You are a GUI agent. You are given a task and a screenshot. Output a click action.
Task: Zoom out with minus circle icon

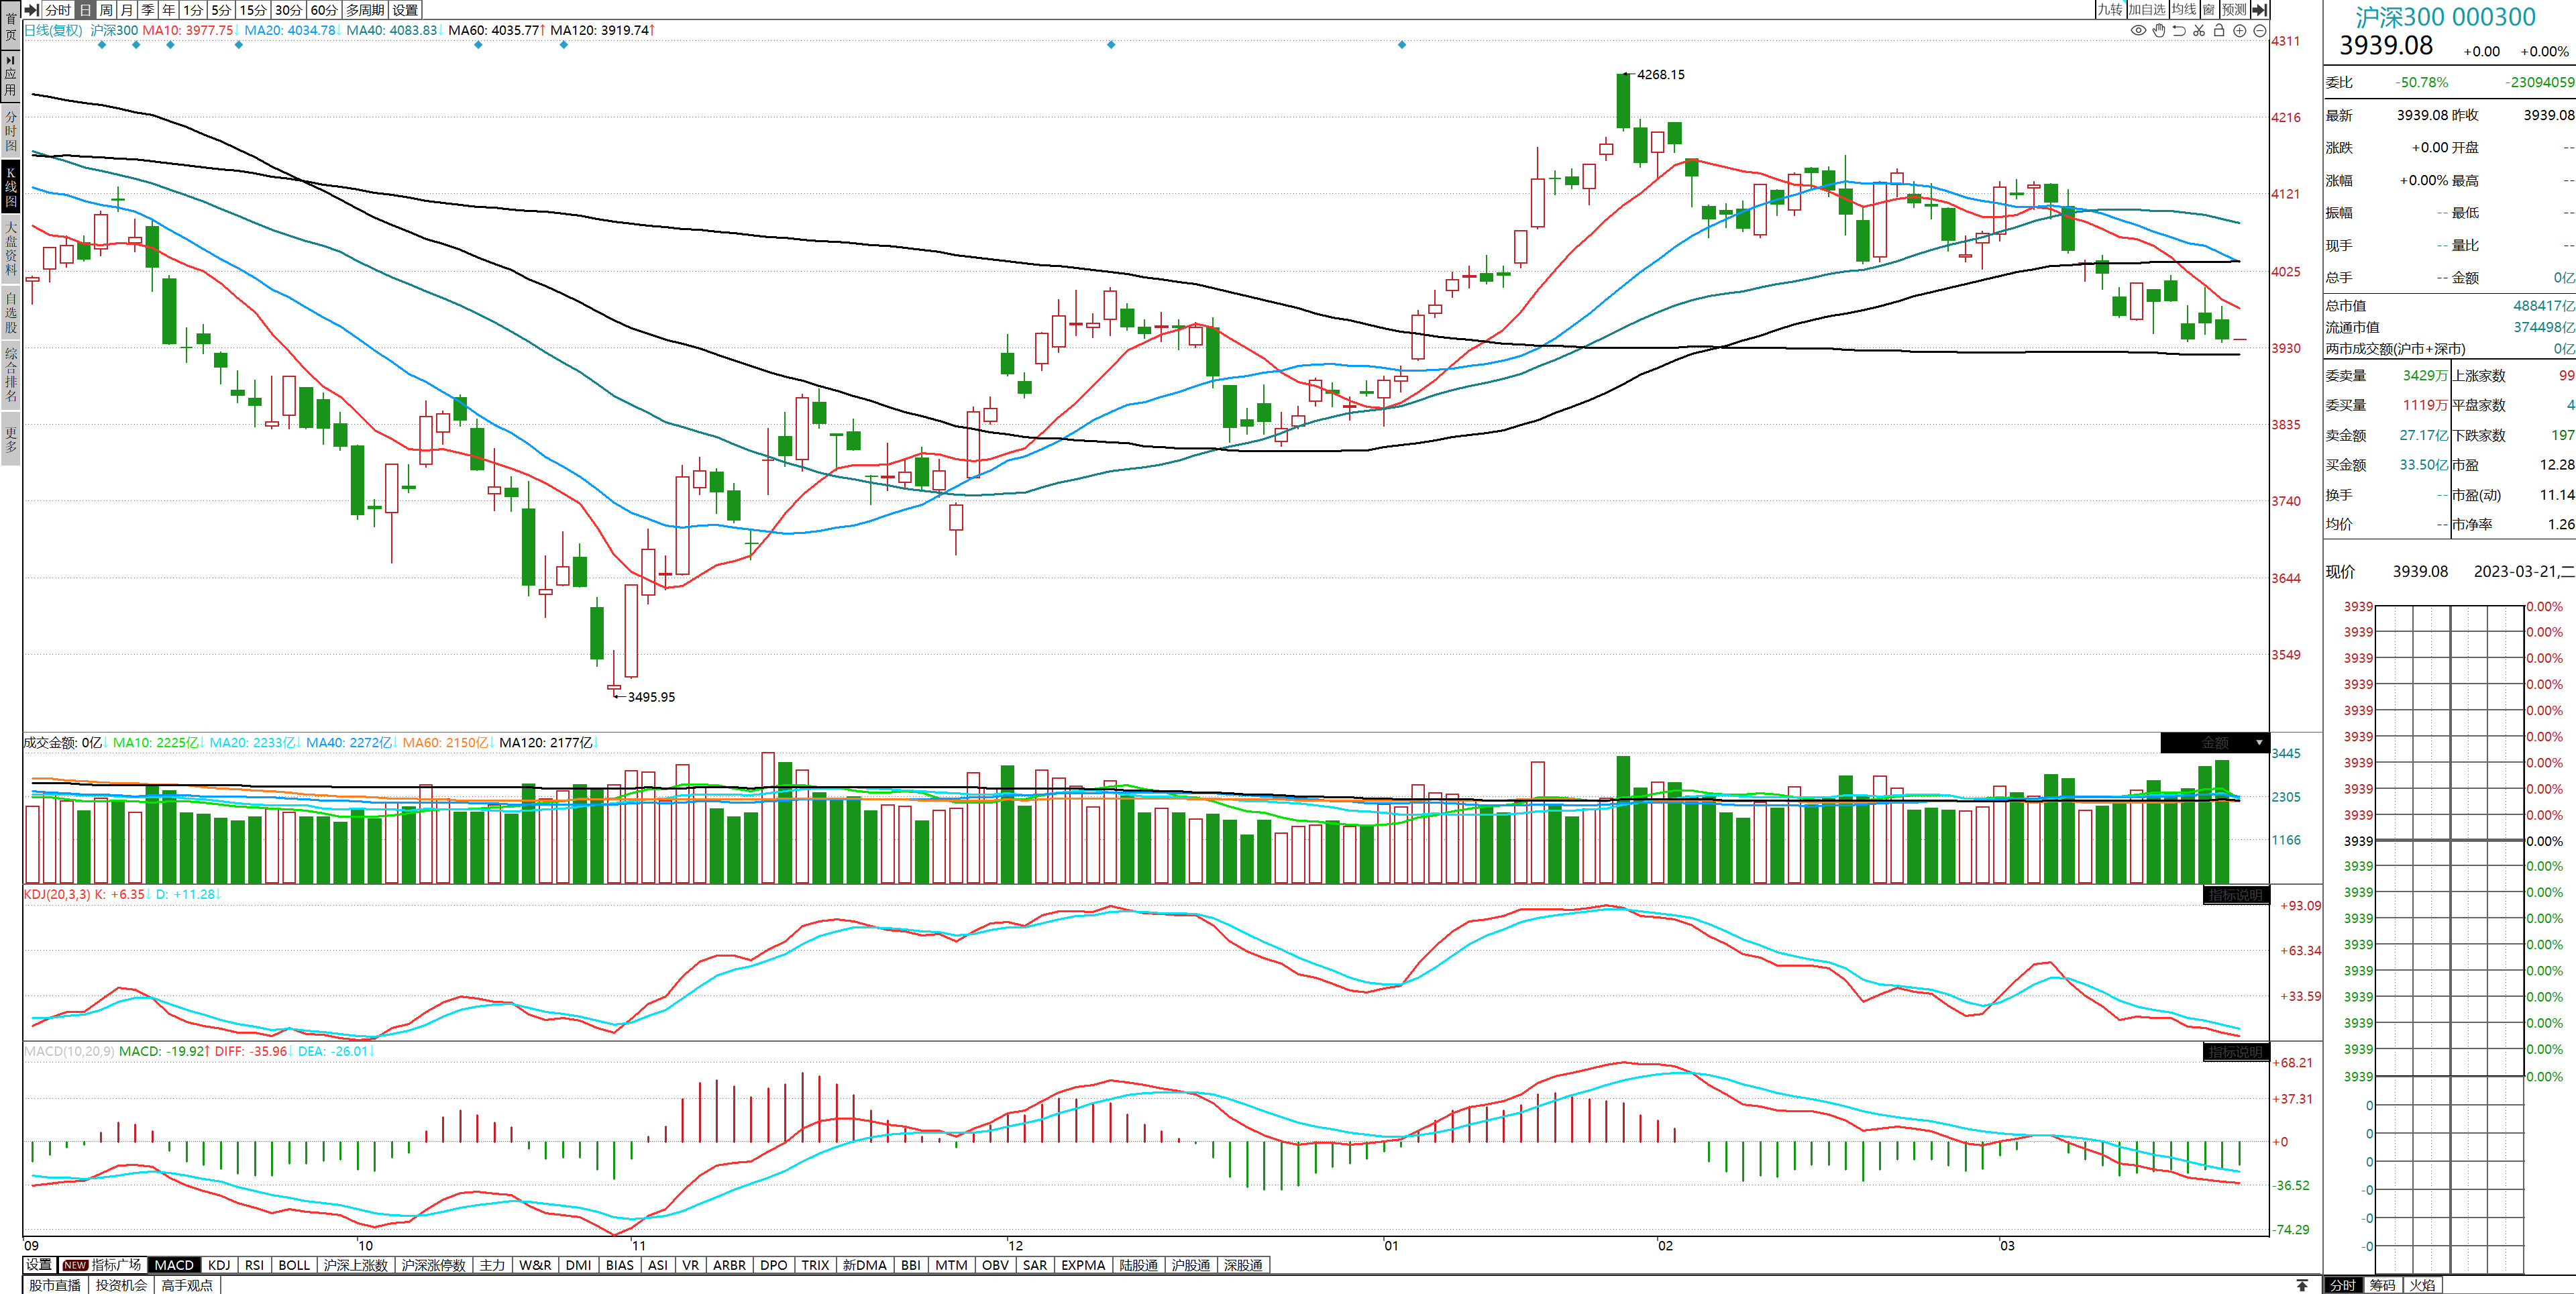click(x=2259, y=30)
